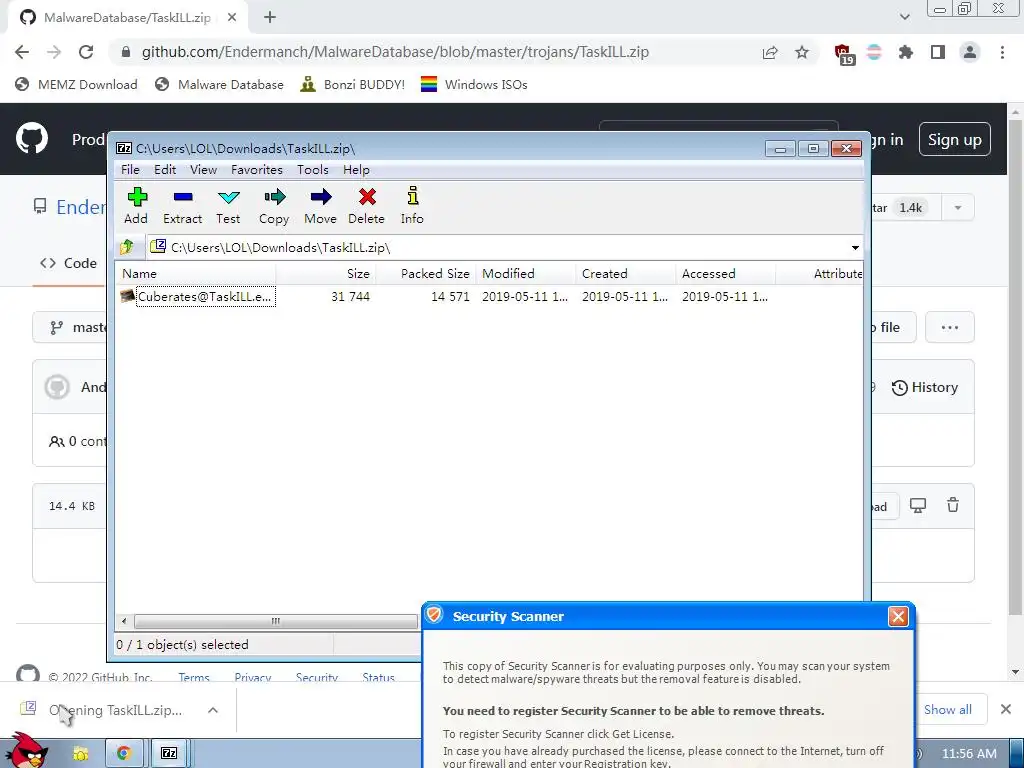Click Chrome forward navigation arrow
Image resolution: width=1024 pixels, height=768 pixels.
click(x=54, y=52)
